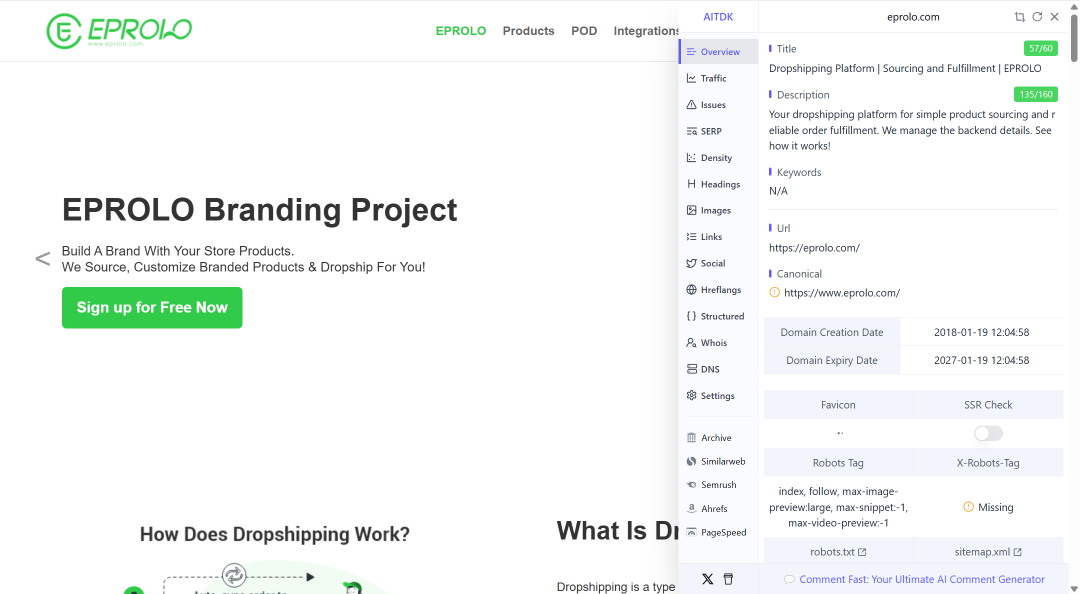
Task: Open the robots.txt external link
Action: click(x=838, y=552)
